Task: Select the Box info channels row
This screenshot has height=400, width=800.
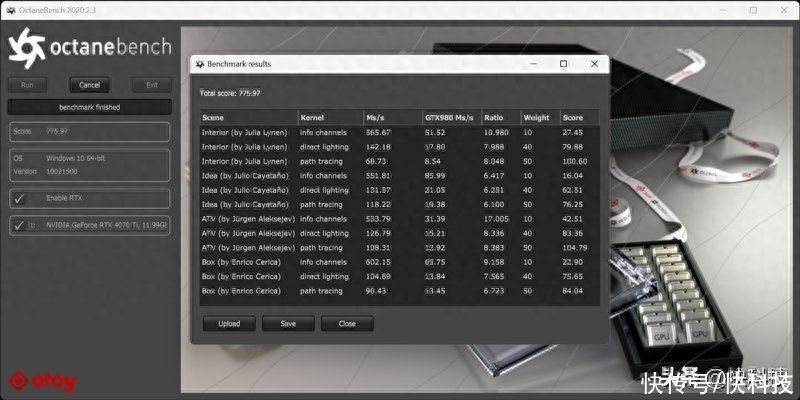Action: pos(399,262)
